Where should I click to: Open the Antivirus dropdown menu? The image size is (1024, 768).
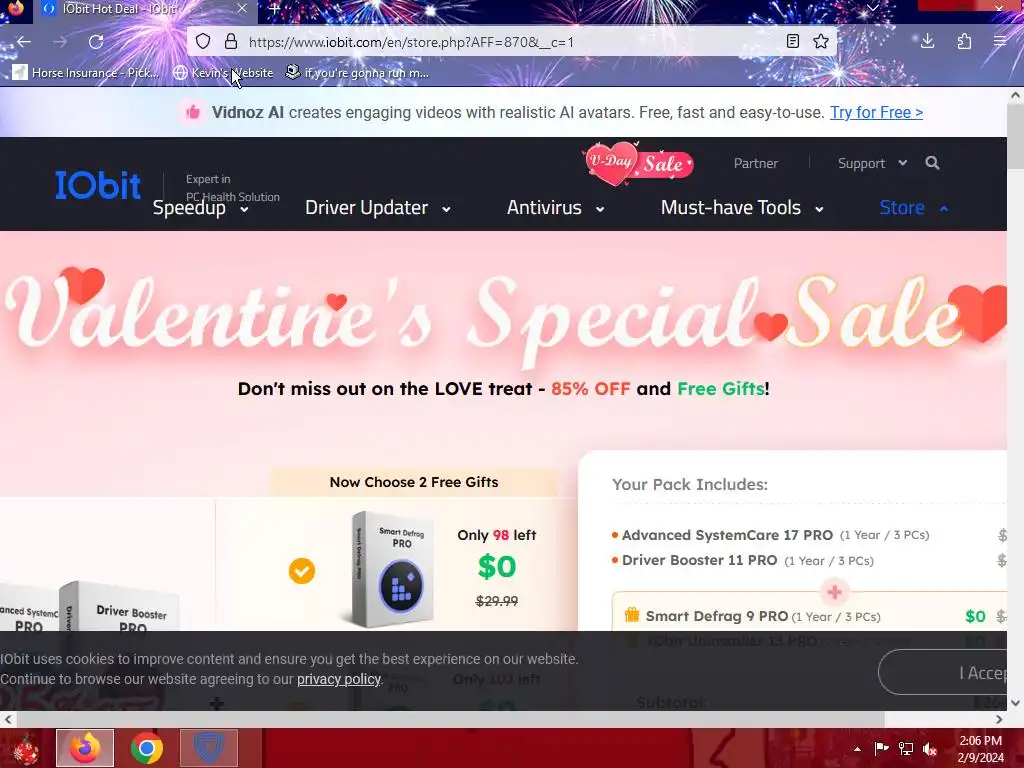tap(556, 208)
